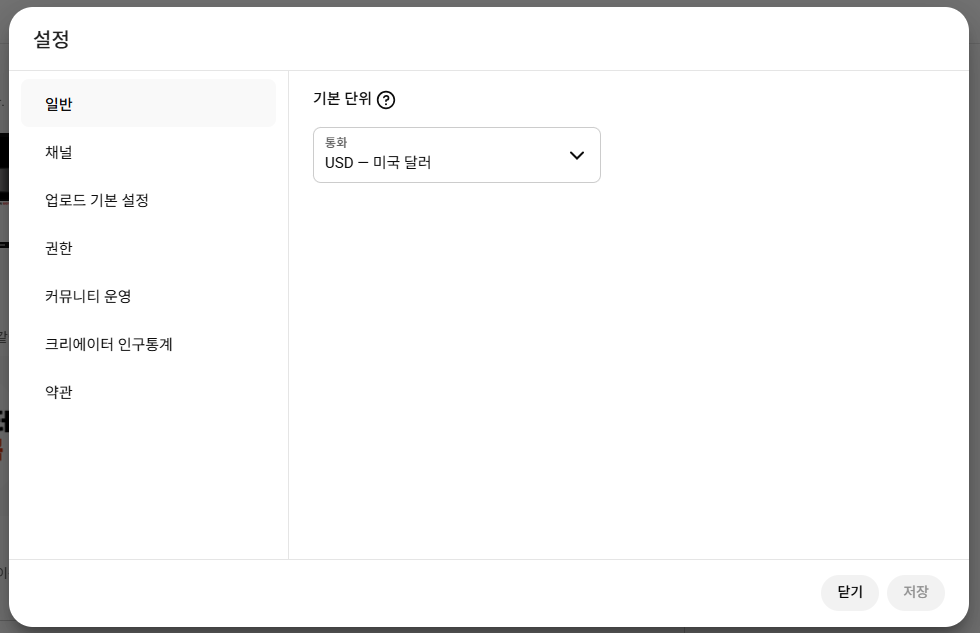This screenshot has height=633, width=980.
Task: Click the help icon beside 기본 단위
Action: pyautogui.click(x=386, y=100)
